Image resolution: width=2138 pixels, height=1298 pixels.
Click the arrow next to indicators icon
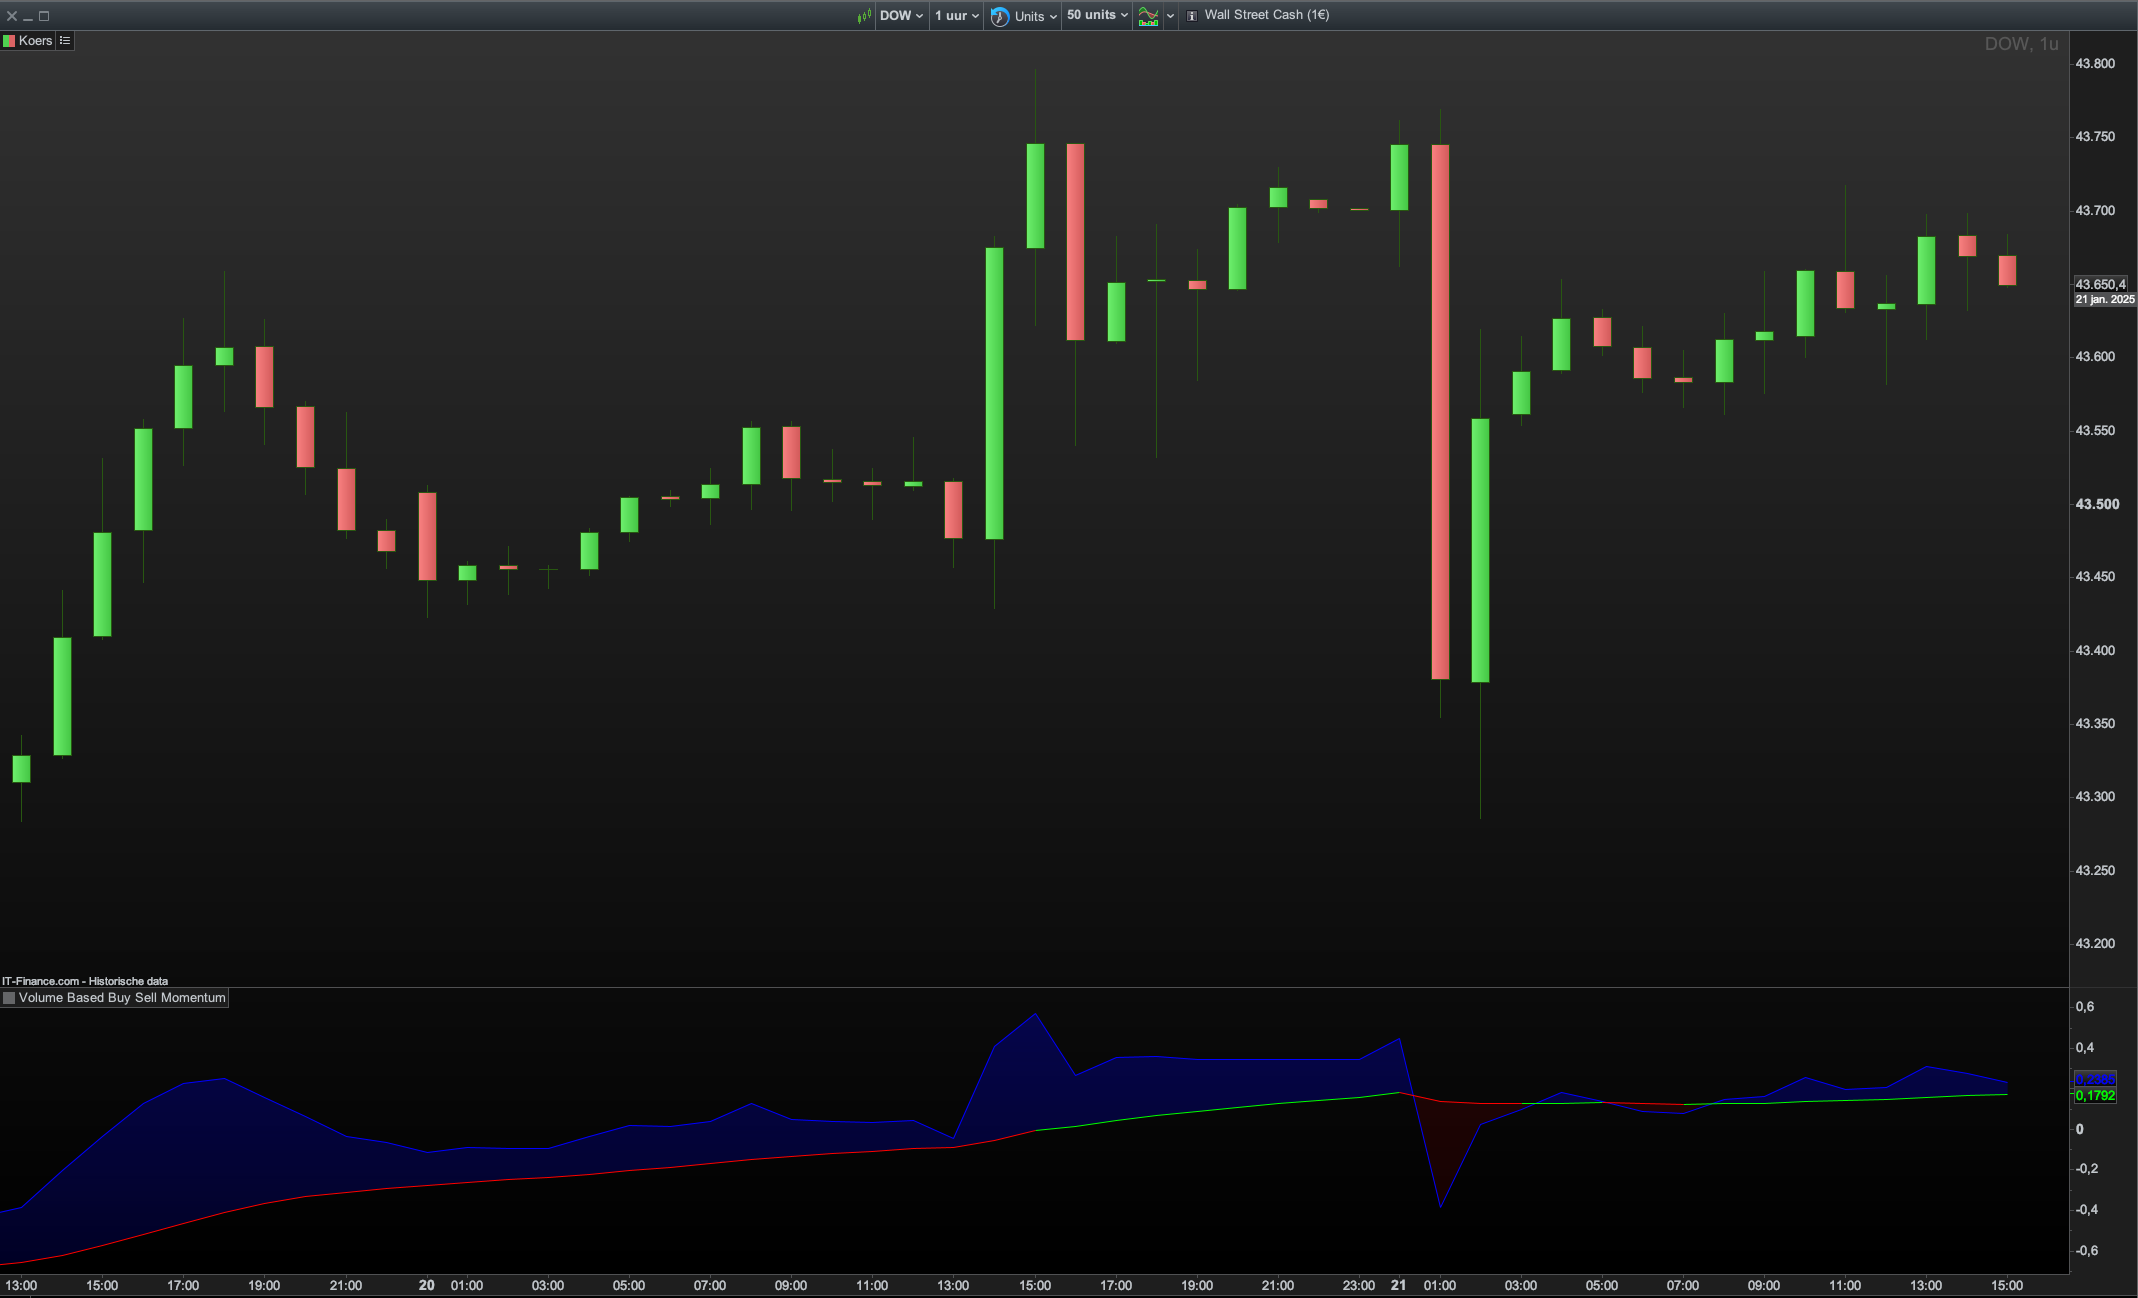[1170, 16]
